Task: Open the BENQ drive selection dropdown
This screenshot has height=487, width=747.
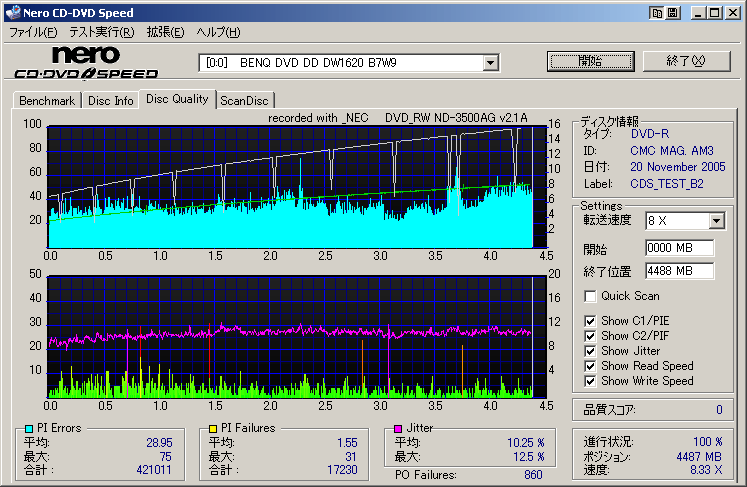Action: click(x=490, y=63)
